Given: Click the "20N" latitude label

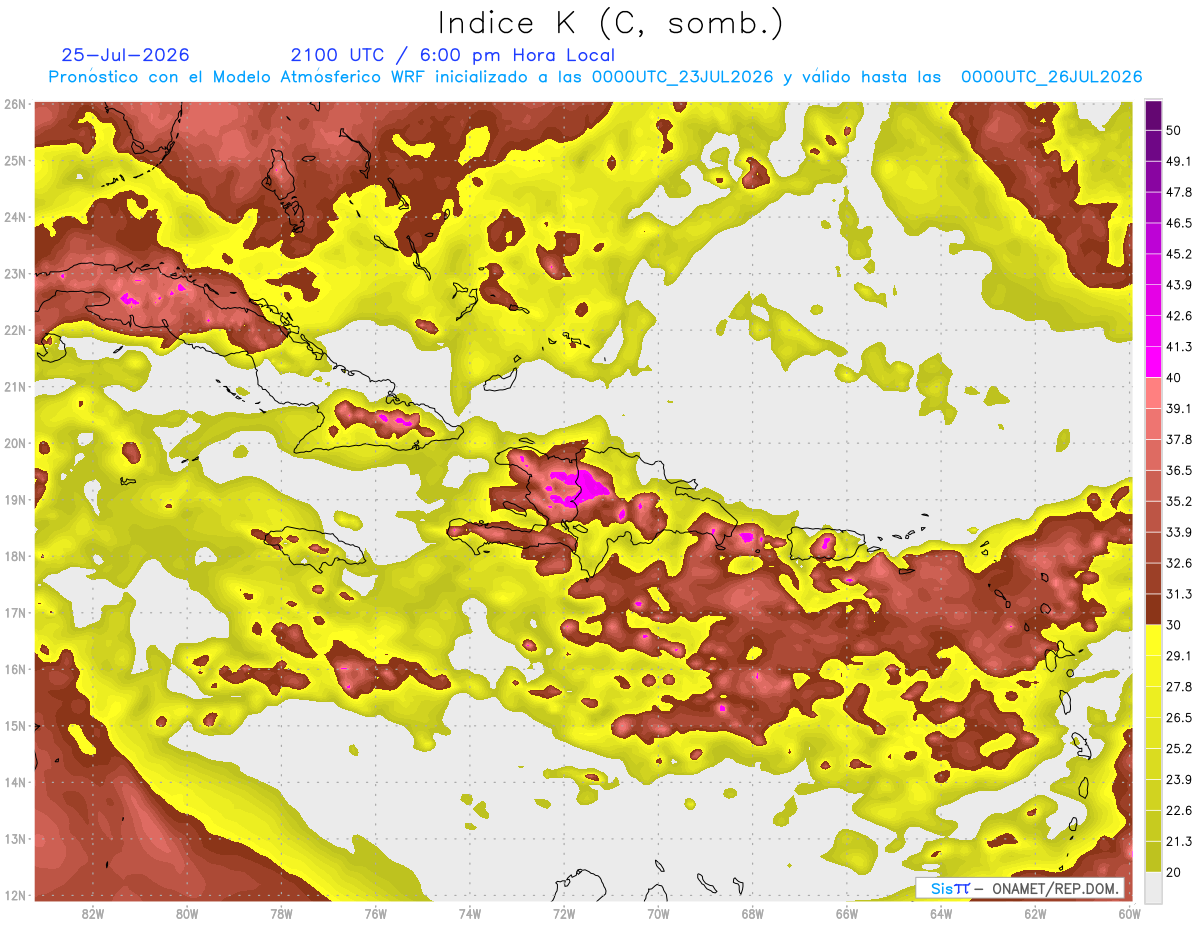Looking at the screenshot, I should click(14, 443).
